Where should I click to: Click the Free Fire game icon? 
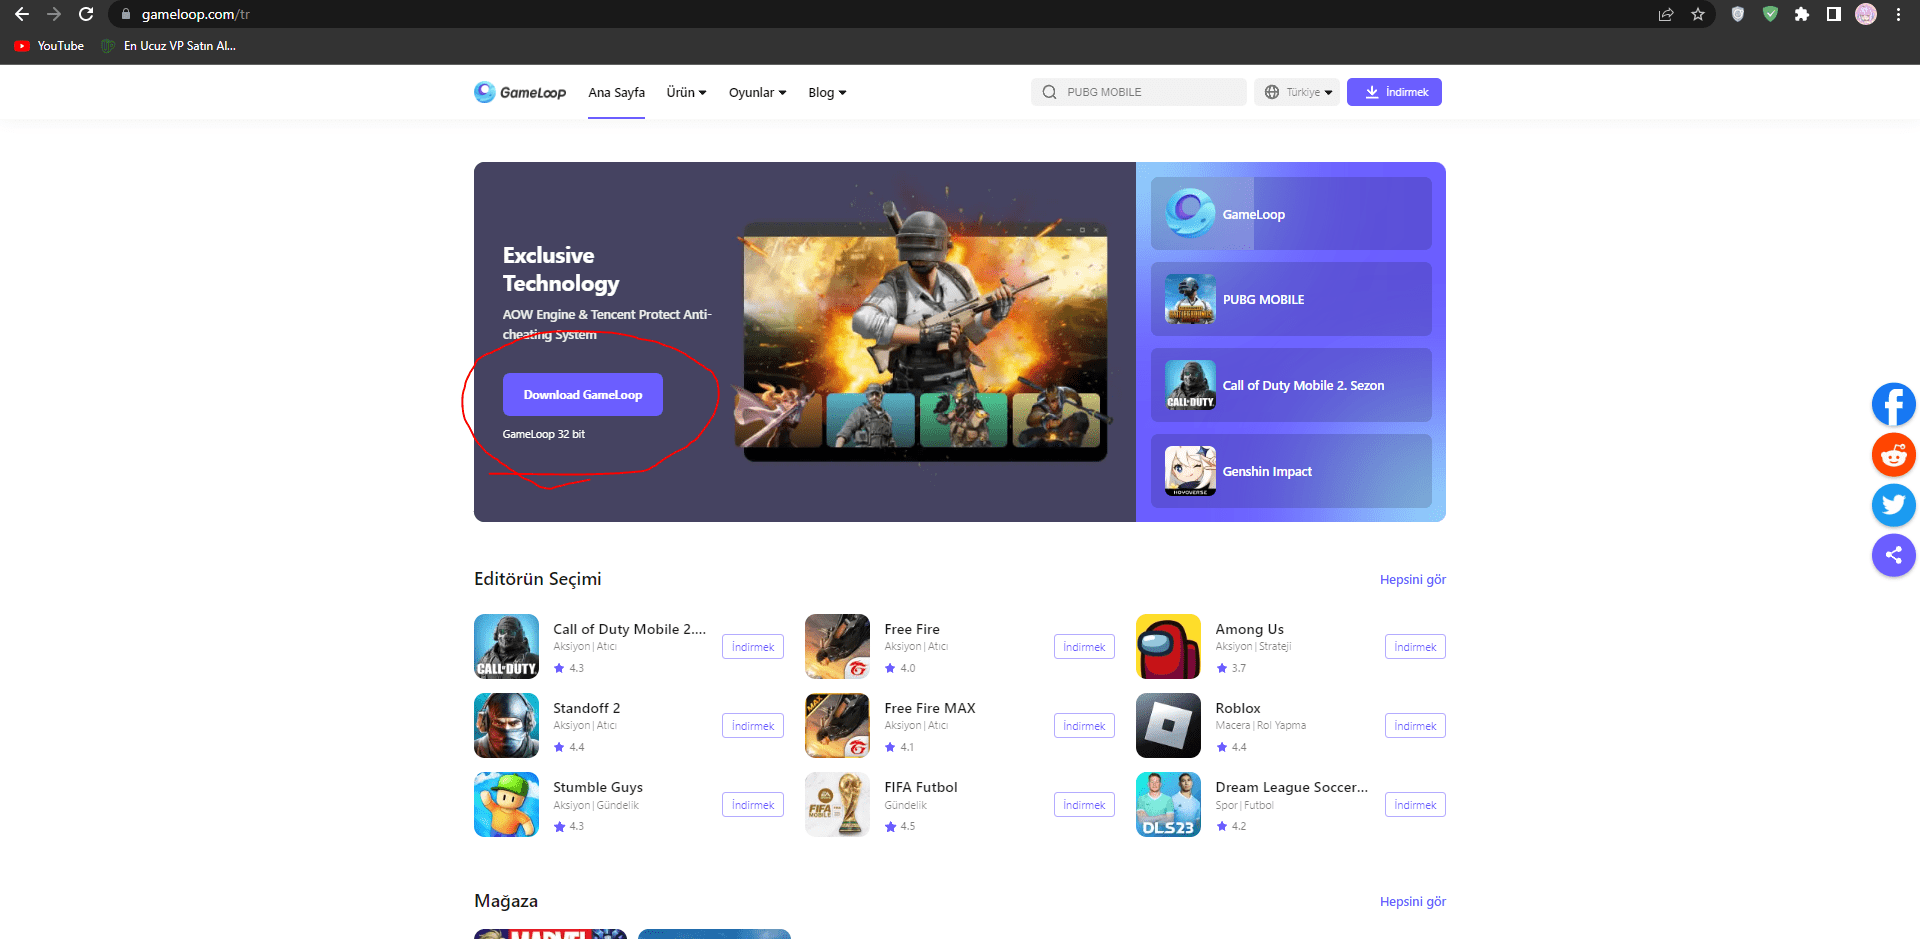tap(837, 647)
